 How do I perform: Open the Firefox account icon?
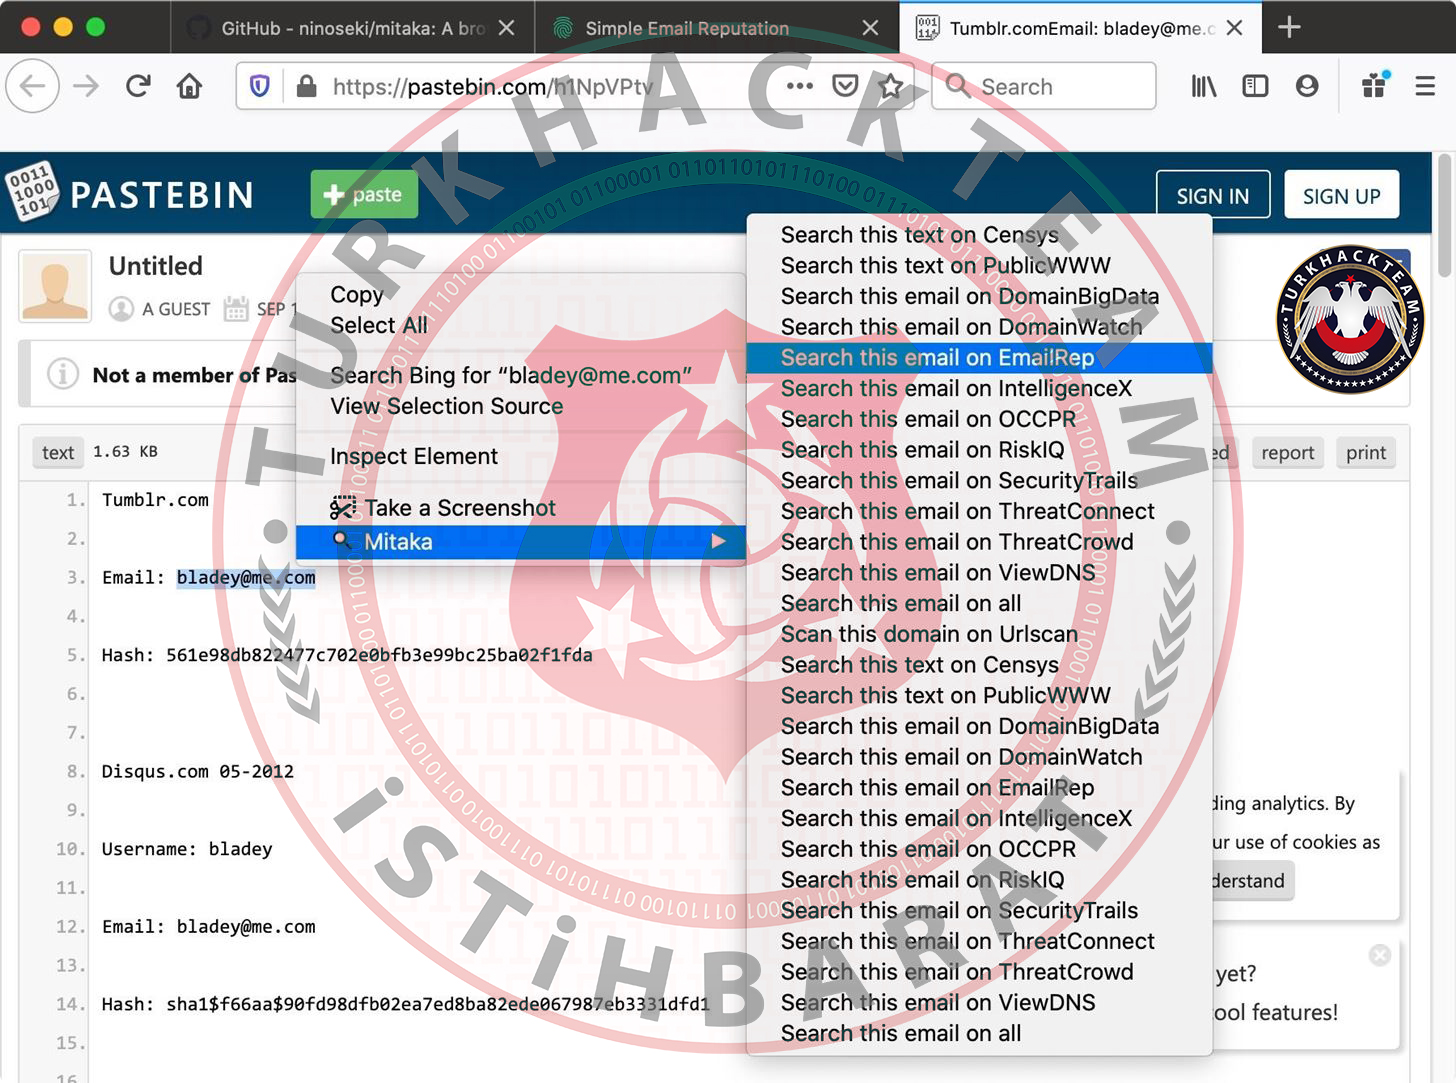(x=1307, y=87)
